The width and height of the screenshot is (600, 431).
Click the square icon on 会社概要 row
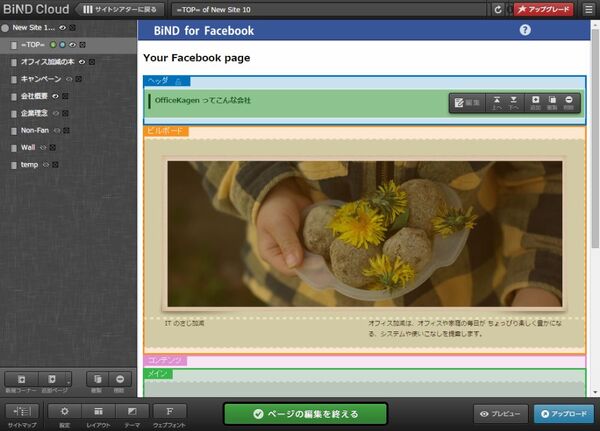point(65,96)
